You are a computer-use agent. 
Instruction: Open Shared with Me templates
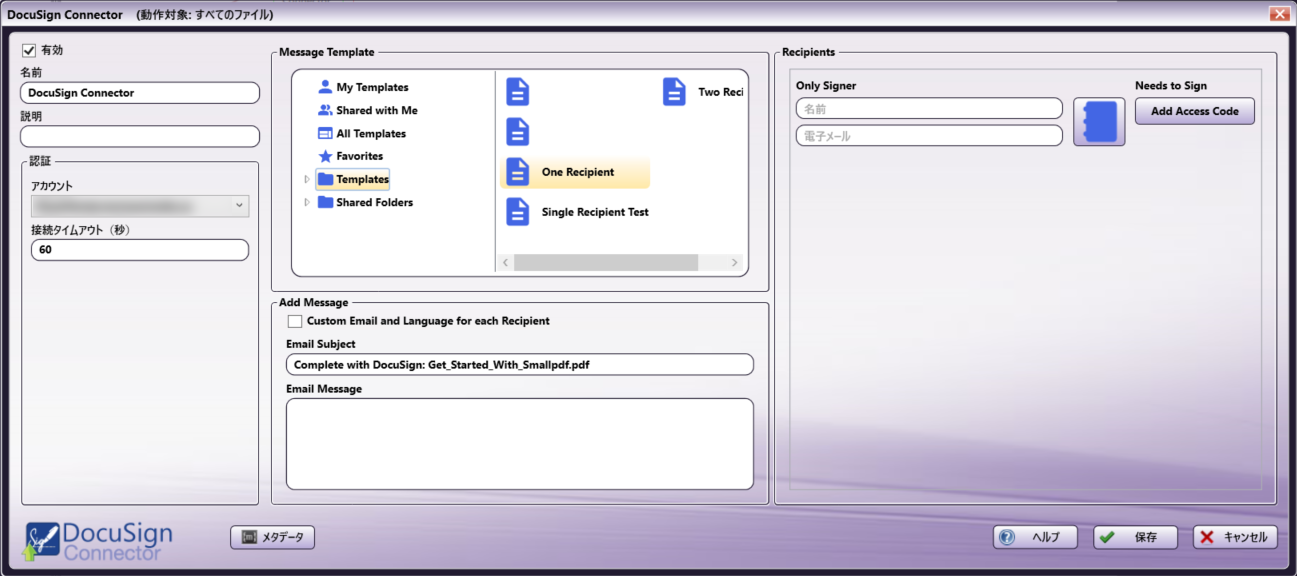[367, 110]
